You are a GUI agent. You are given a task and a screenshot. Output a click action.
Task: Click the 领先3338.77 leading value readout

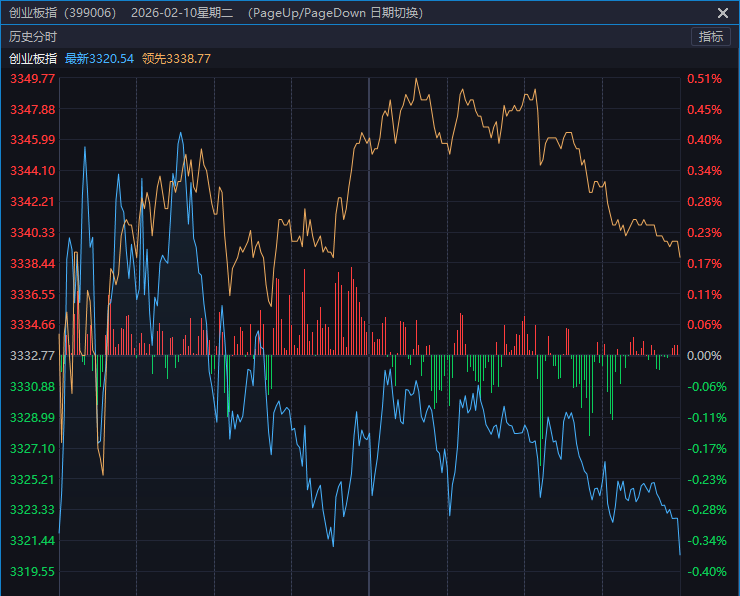point(176,59)
